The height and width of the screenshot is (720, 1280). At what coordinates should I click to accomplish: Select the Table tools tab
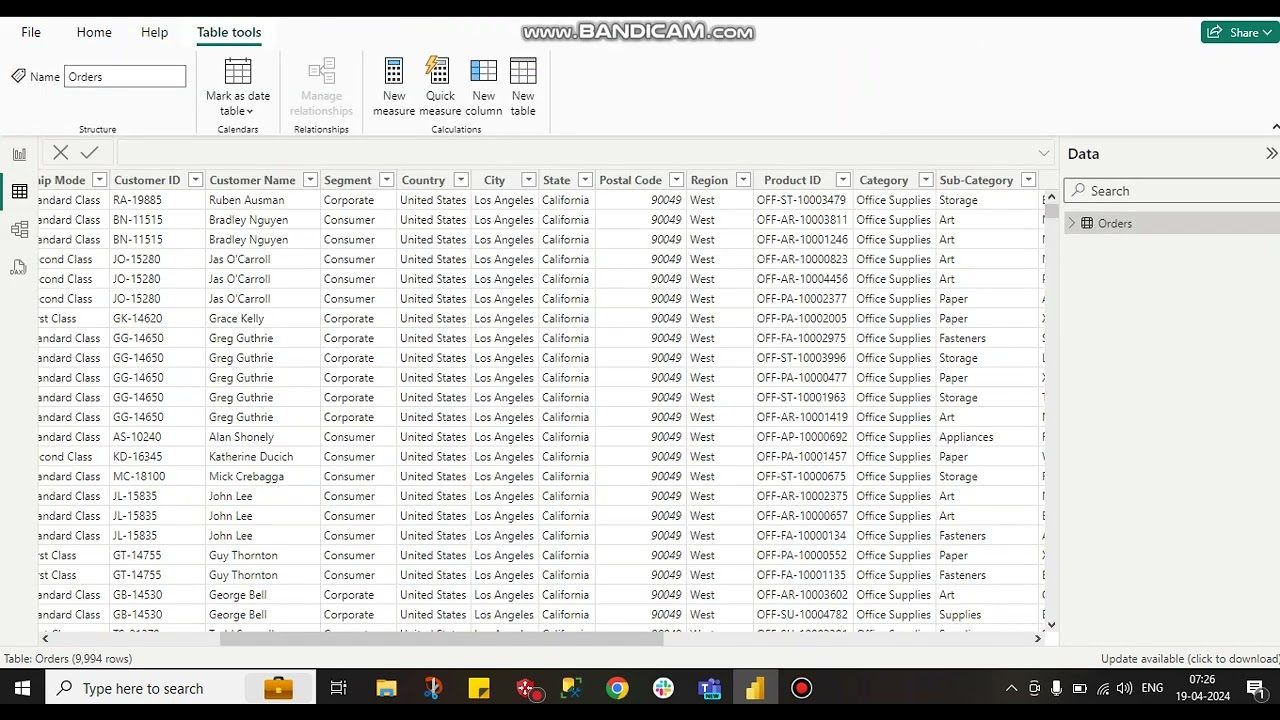pos(229,32)
